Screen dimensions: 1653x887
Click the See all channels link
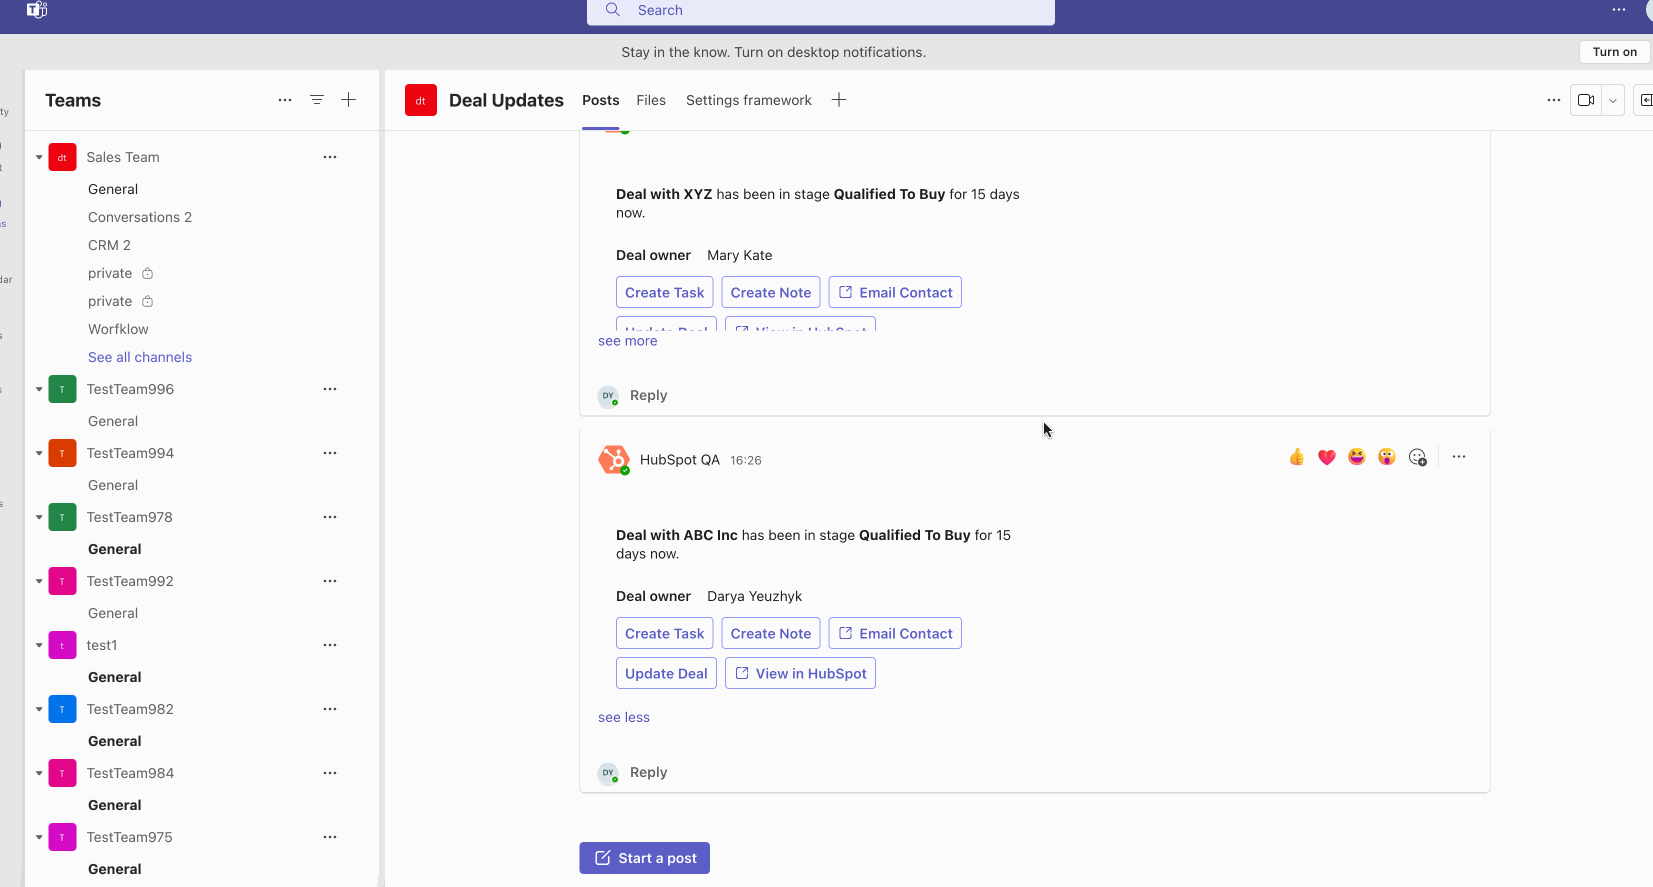pos(140,357)
